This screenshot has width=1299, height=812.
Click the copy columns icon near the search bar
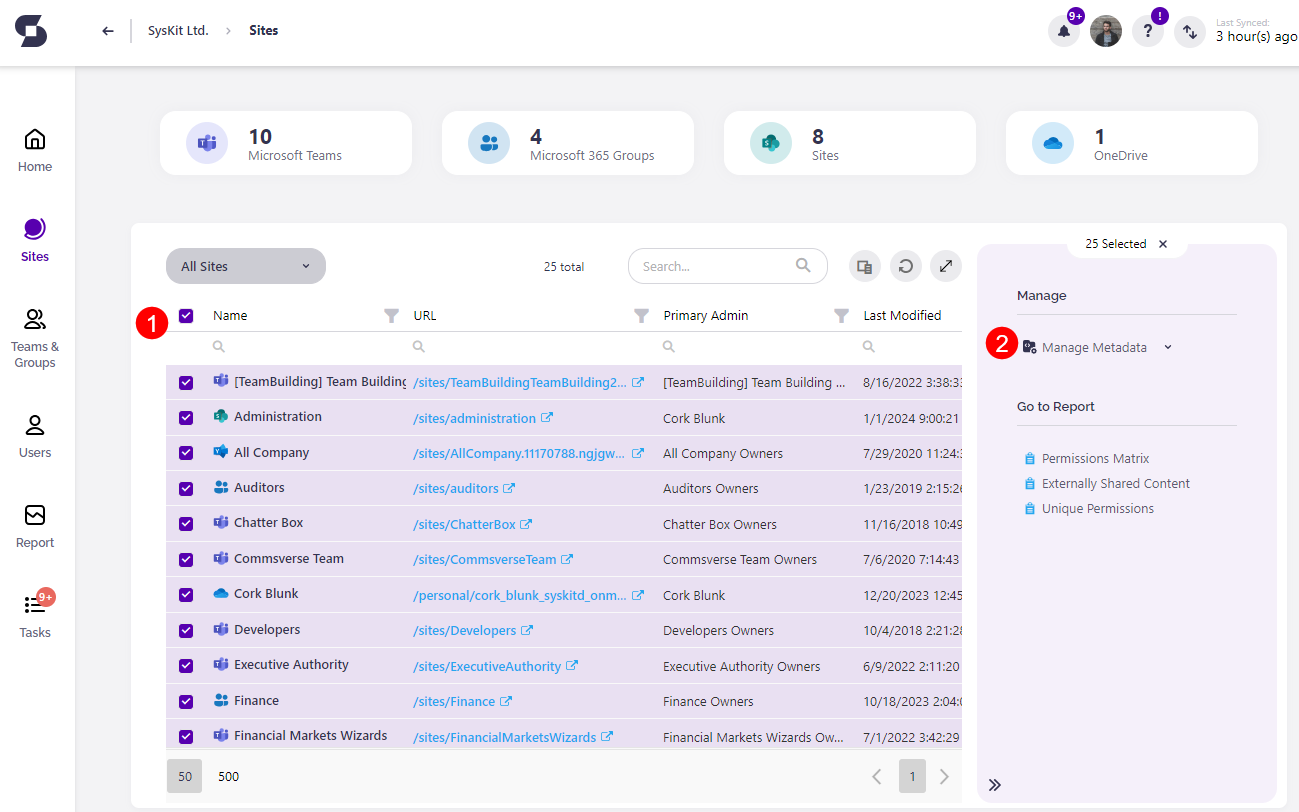864,266
